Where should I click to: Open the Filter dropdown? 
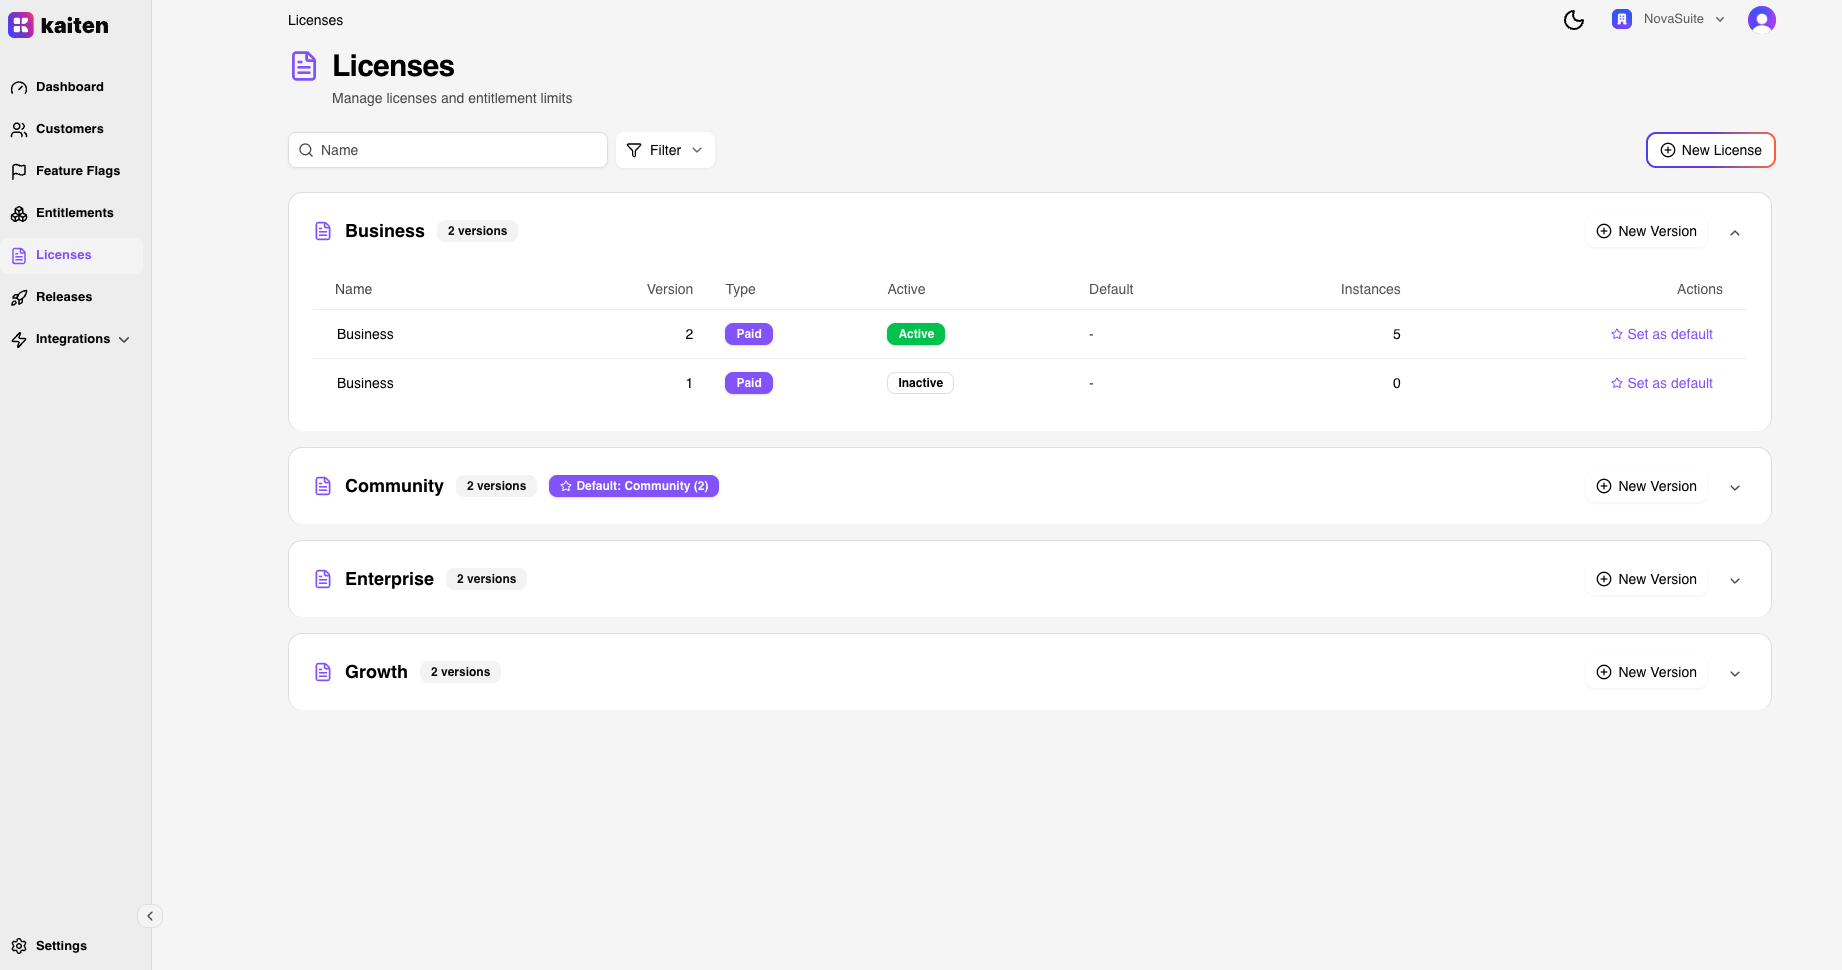click(x=665, y=150)
